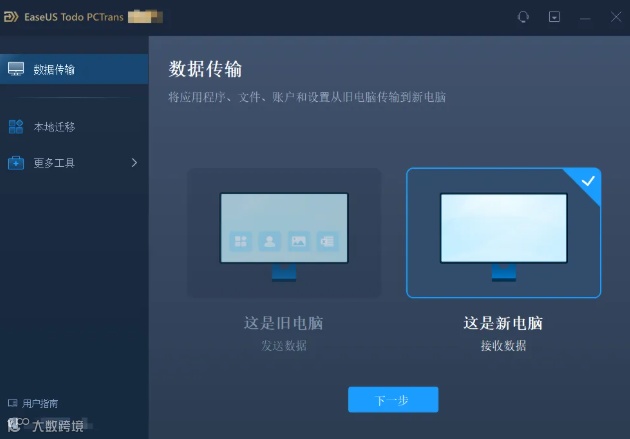Click the user account icon on old PC screen
Viewport: 630px width, 439px height.
[x=270, y=241]
